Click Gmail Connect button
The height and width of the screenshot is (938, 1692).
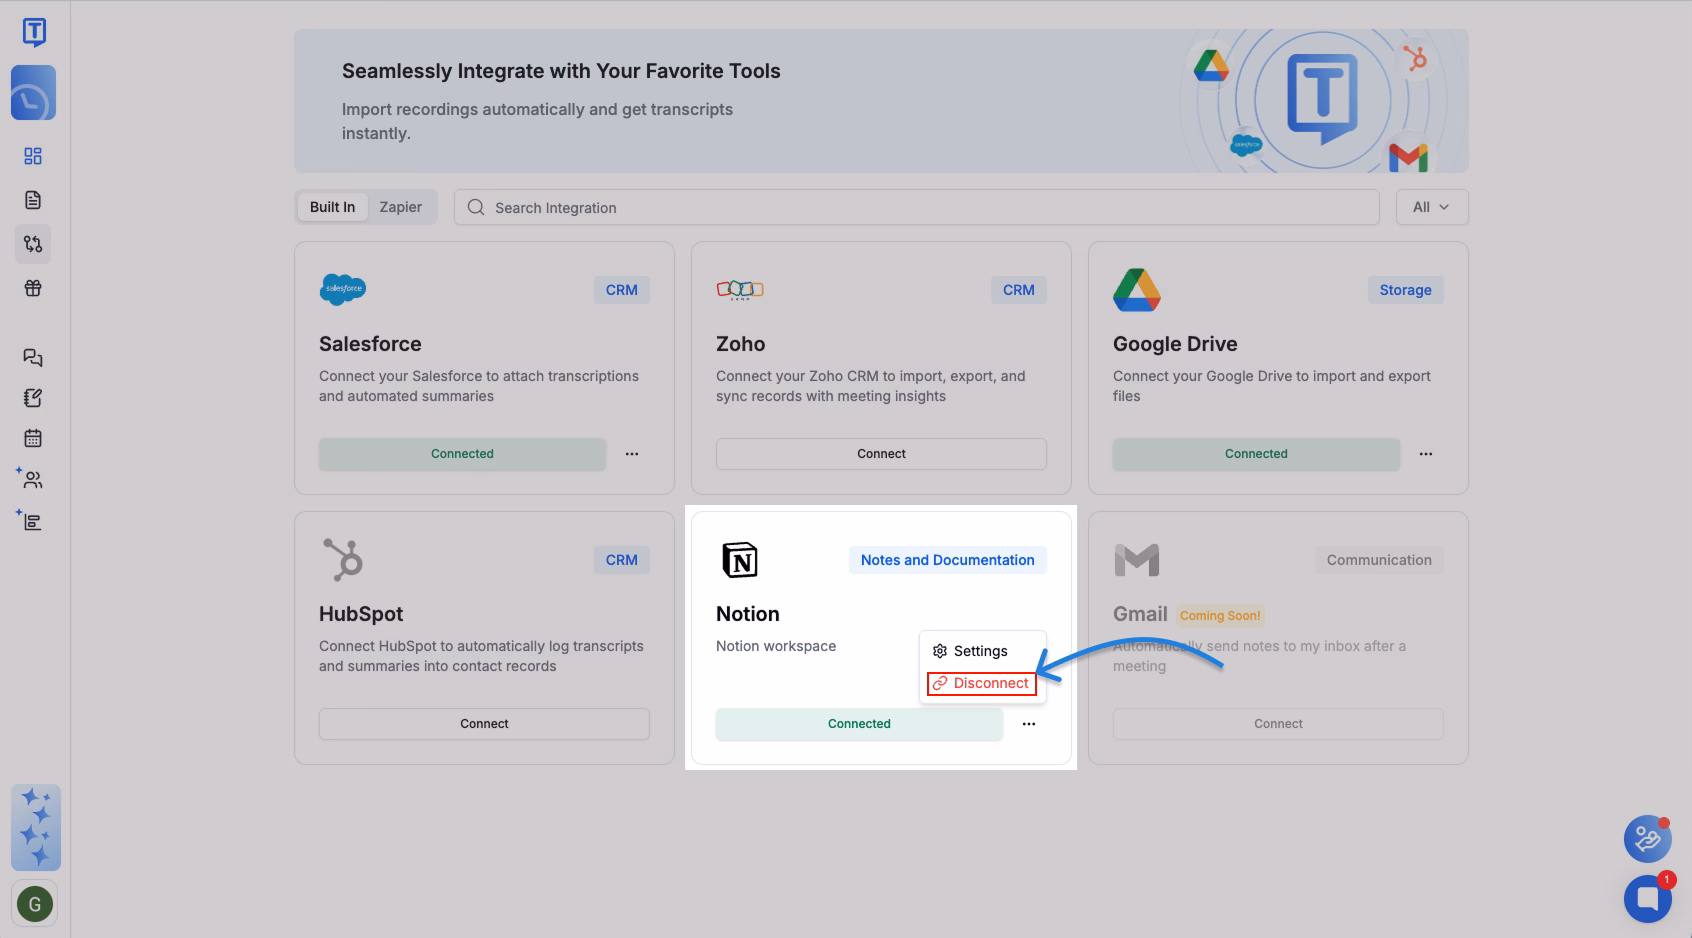pos(1278,724)
